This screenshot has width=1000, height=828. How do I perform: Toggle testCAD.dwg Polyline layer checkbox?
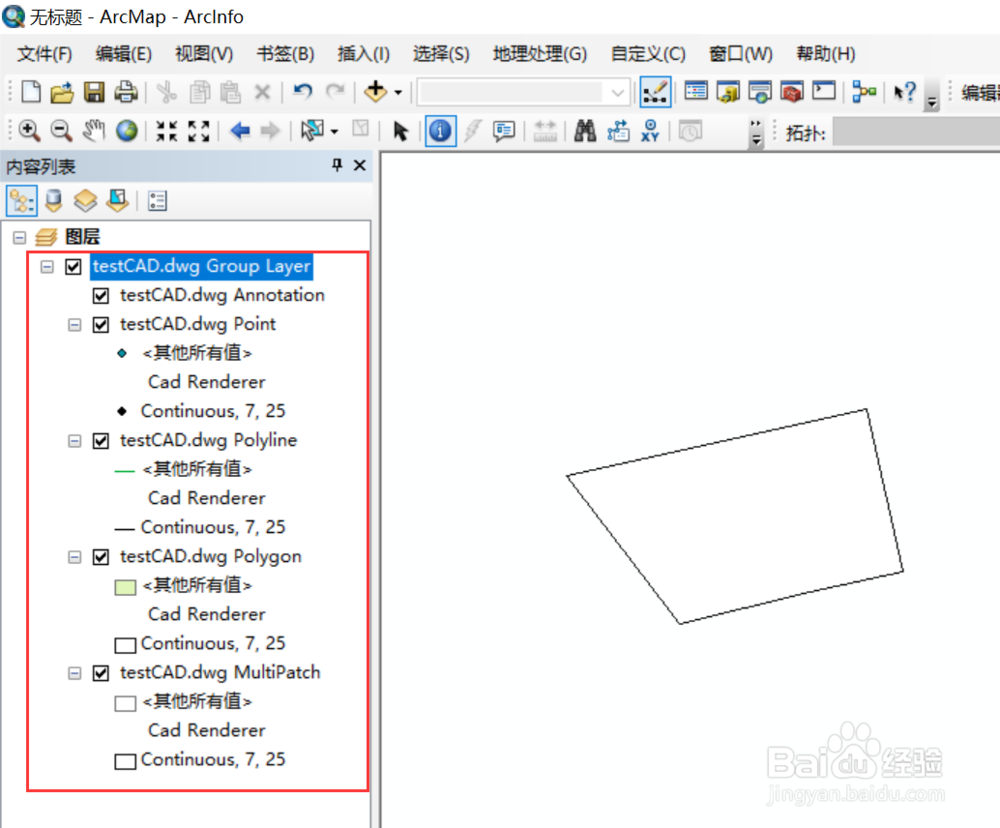pos(101,441)
